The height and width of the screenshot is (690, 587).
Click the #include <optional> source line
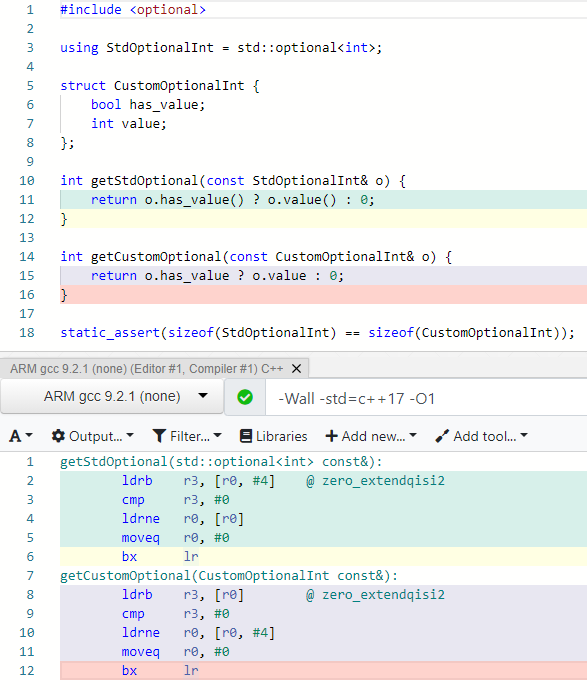(133, 10)
